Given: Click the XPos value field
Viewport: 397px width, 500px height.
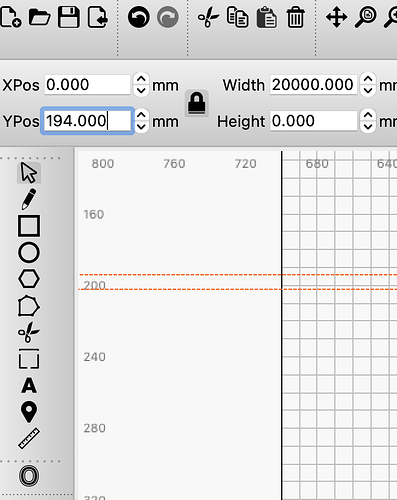Looking at the screenshot, I should pos(87,85).
